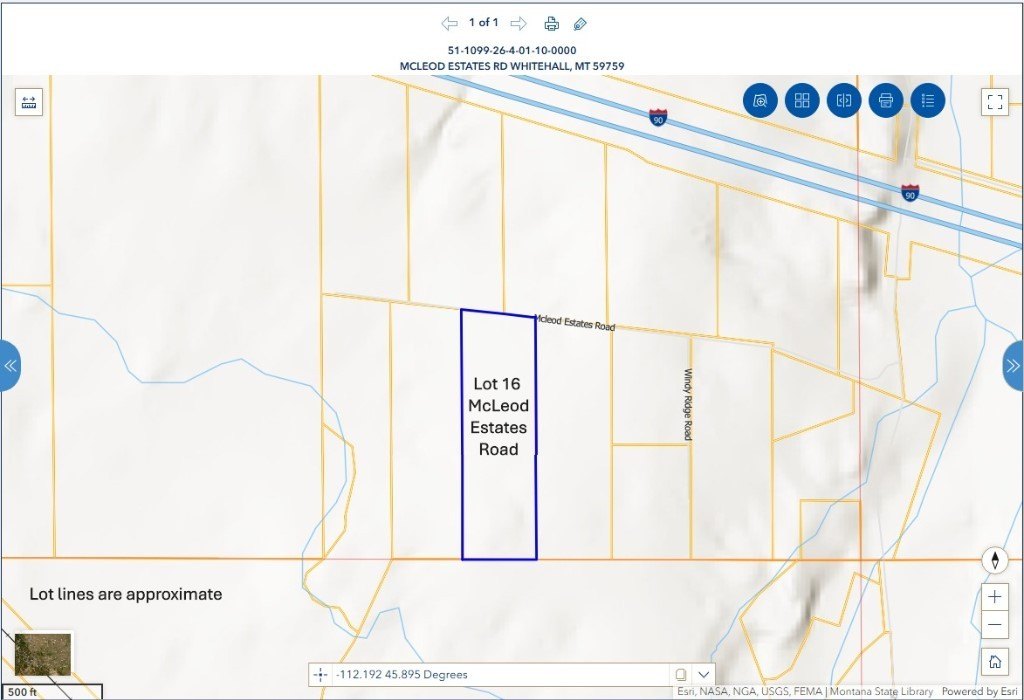Reset map to home extent
The image size is (1024, 700).
coord(995,661)
